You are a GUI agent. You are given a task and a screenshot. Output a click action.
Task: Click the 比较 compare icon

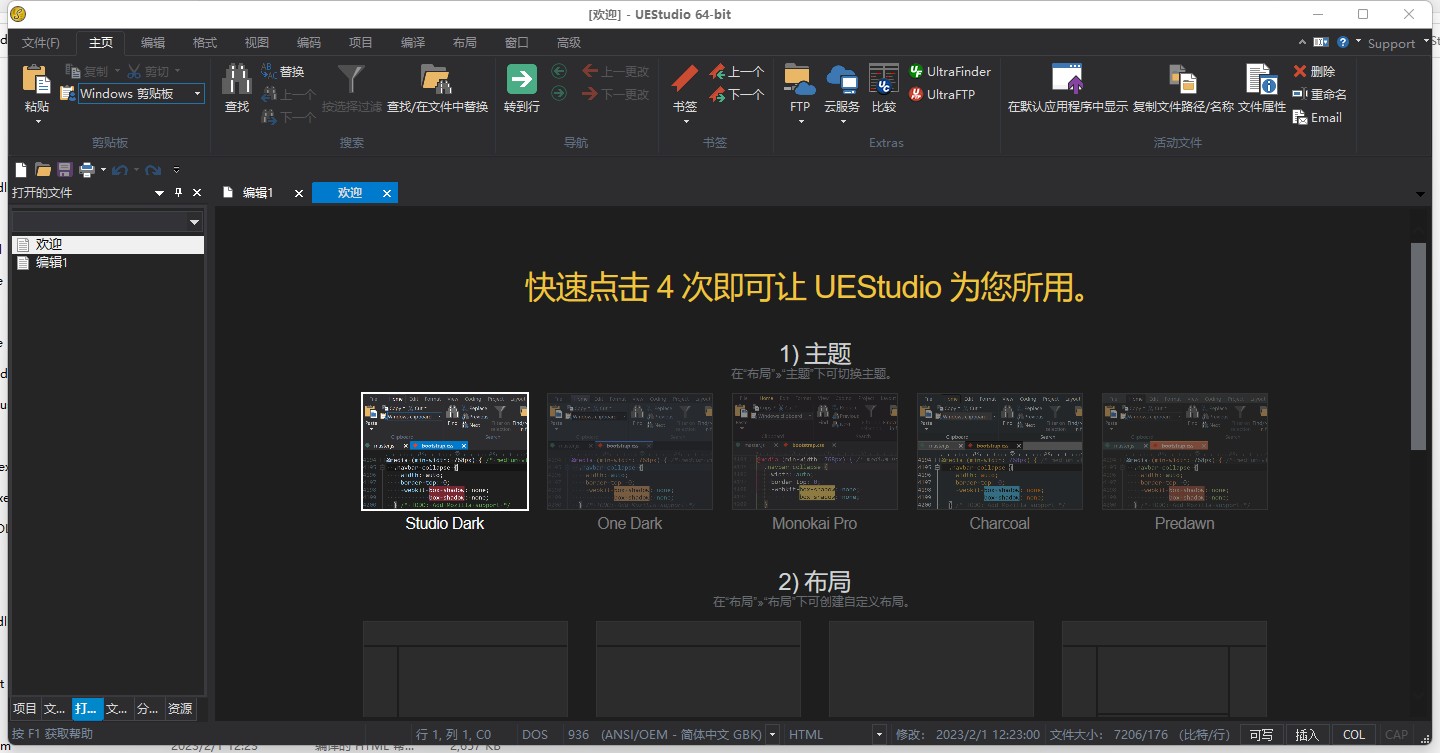click(884, 80)
